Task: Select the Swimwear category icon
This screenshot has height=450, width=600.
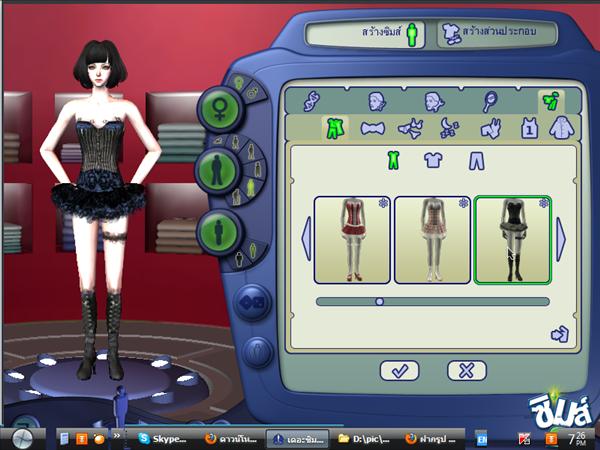Action: (x=491, y=129)
